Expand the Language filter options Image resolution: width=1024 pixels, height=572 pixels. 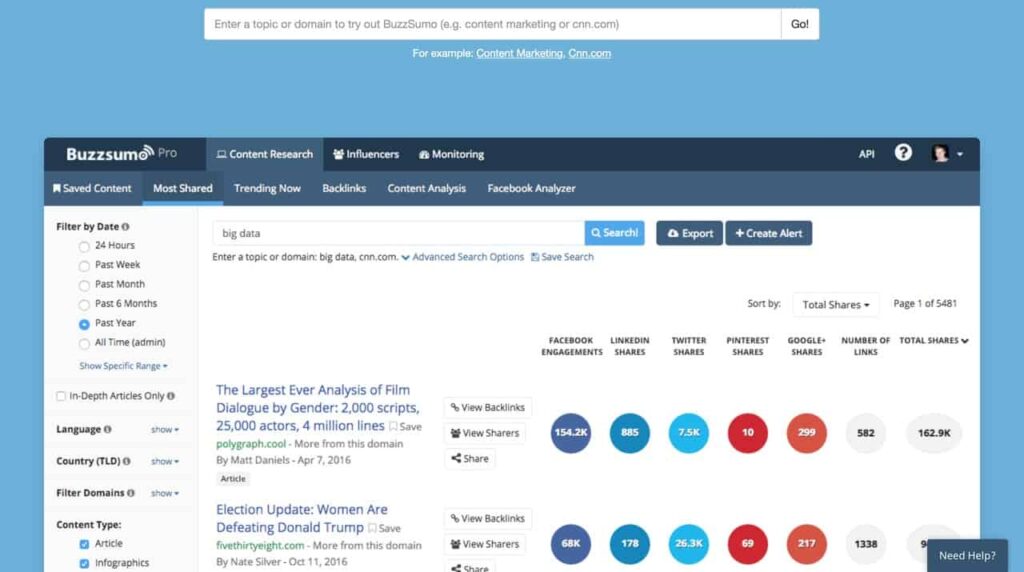click(164, 430)
